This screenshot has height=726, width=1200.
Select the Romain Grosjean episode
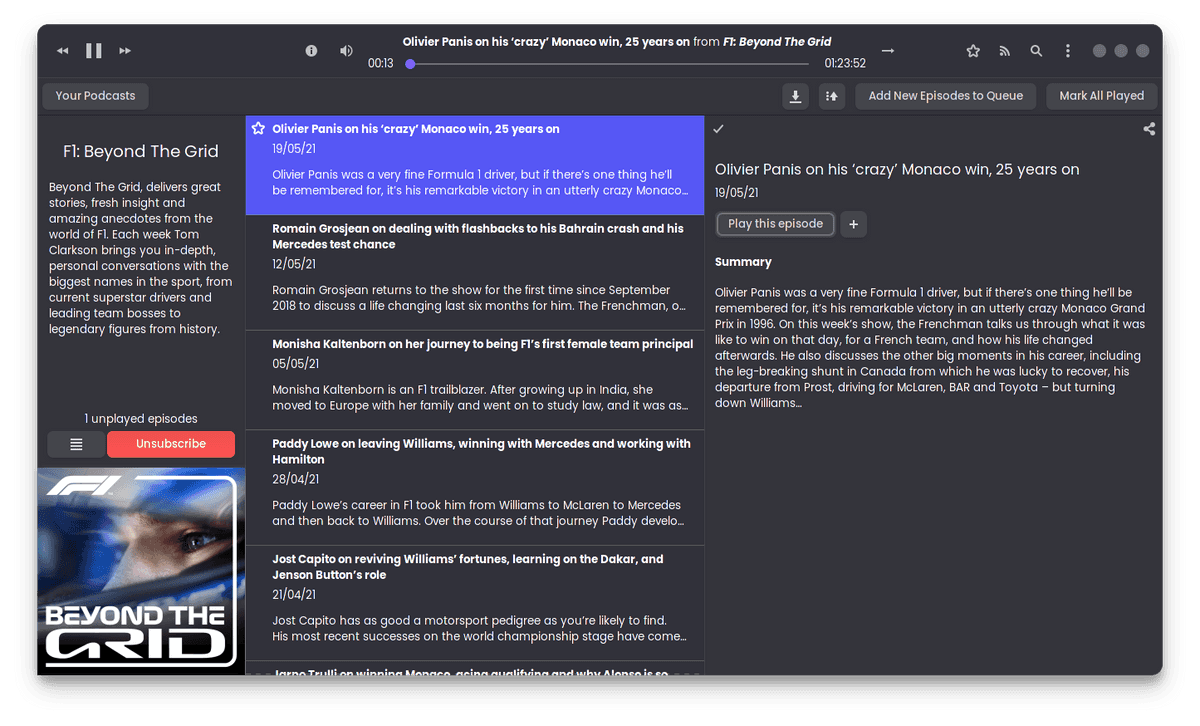[x=475, y=274]
